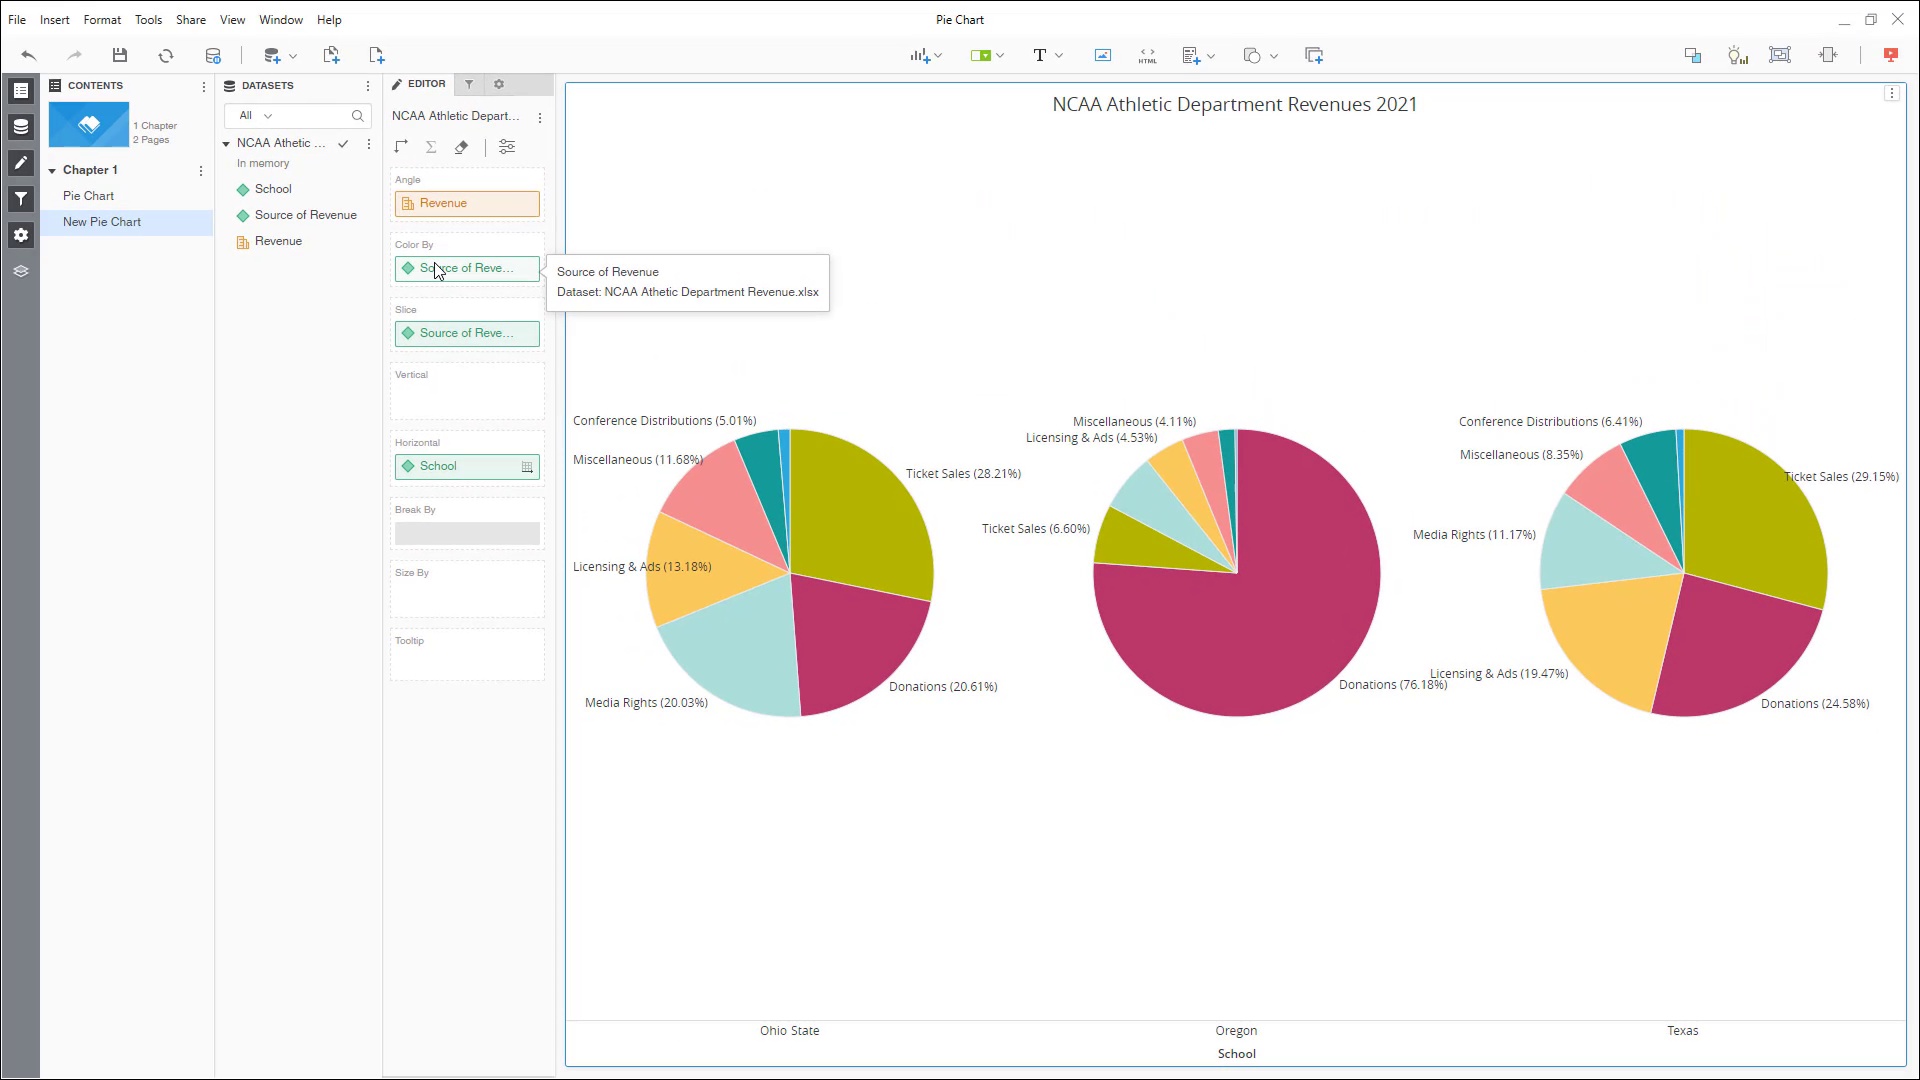This screenshot has height=1080, width=1920.
Task: Switch to the filter tab beside Editor
Action: pyautogui.click(x=469, y=85)
